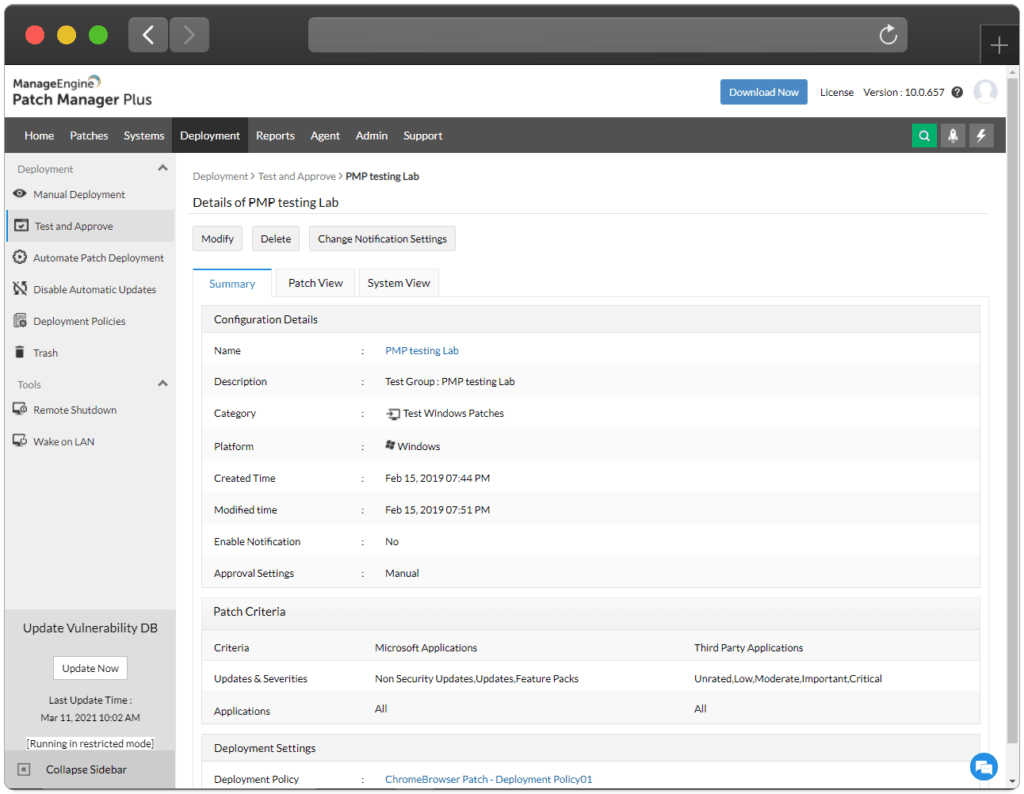
Task: Click the help question mark icon
Action: point(957,92)
